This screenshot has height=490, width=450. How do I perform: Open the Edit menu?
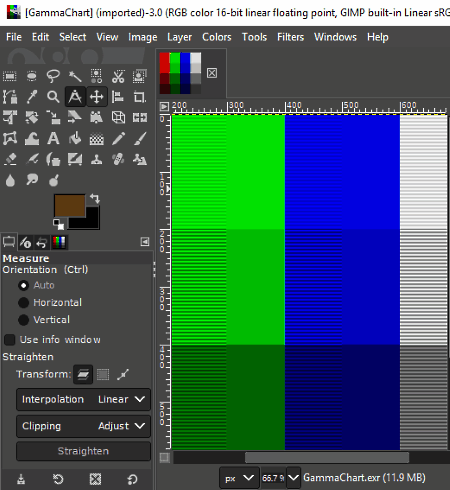coord(40,37)
